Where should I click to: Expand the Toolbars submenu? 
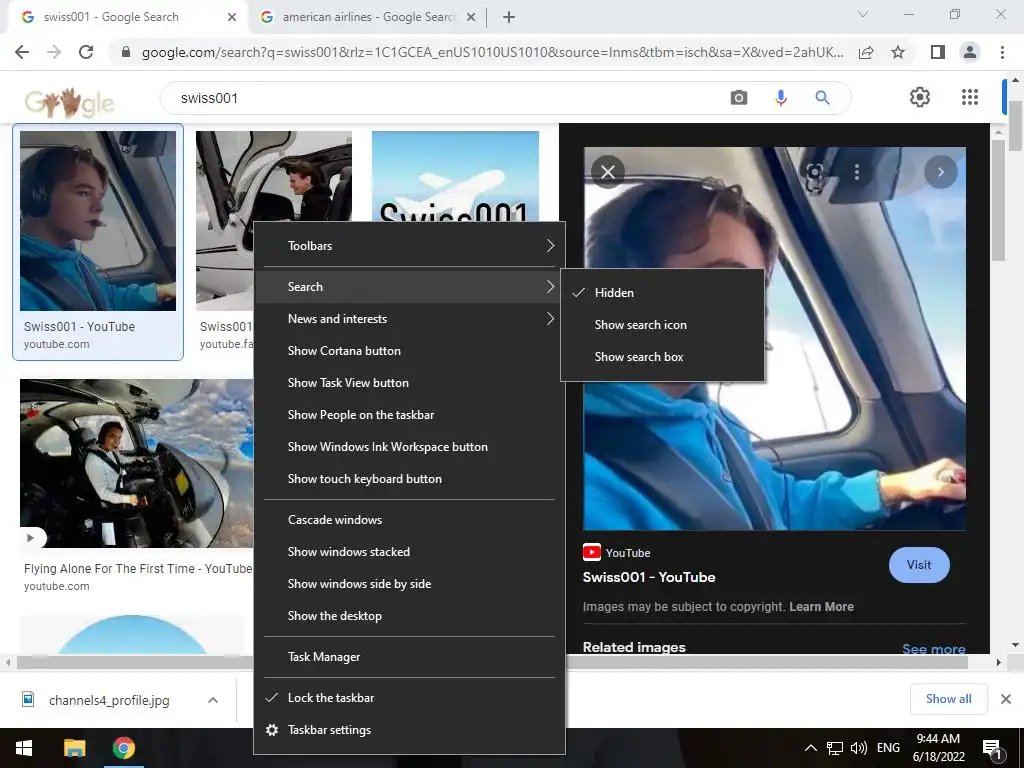409,246
